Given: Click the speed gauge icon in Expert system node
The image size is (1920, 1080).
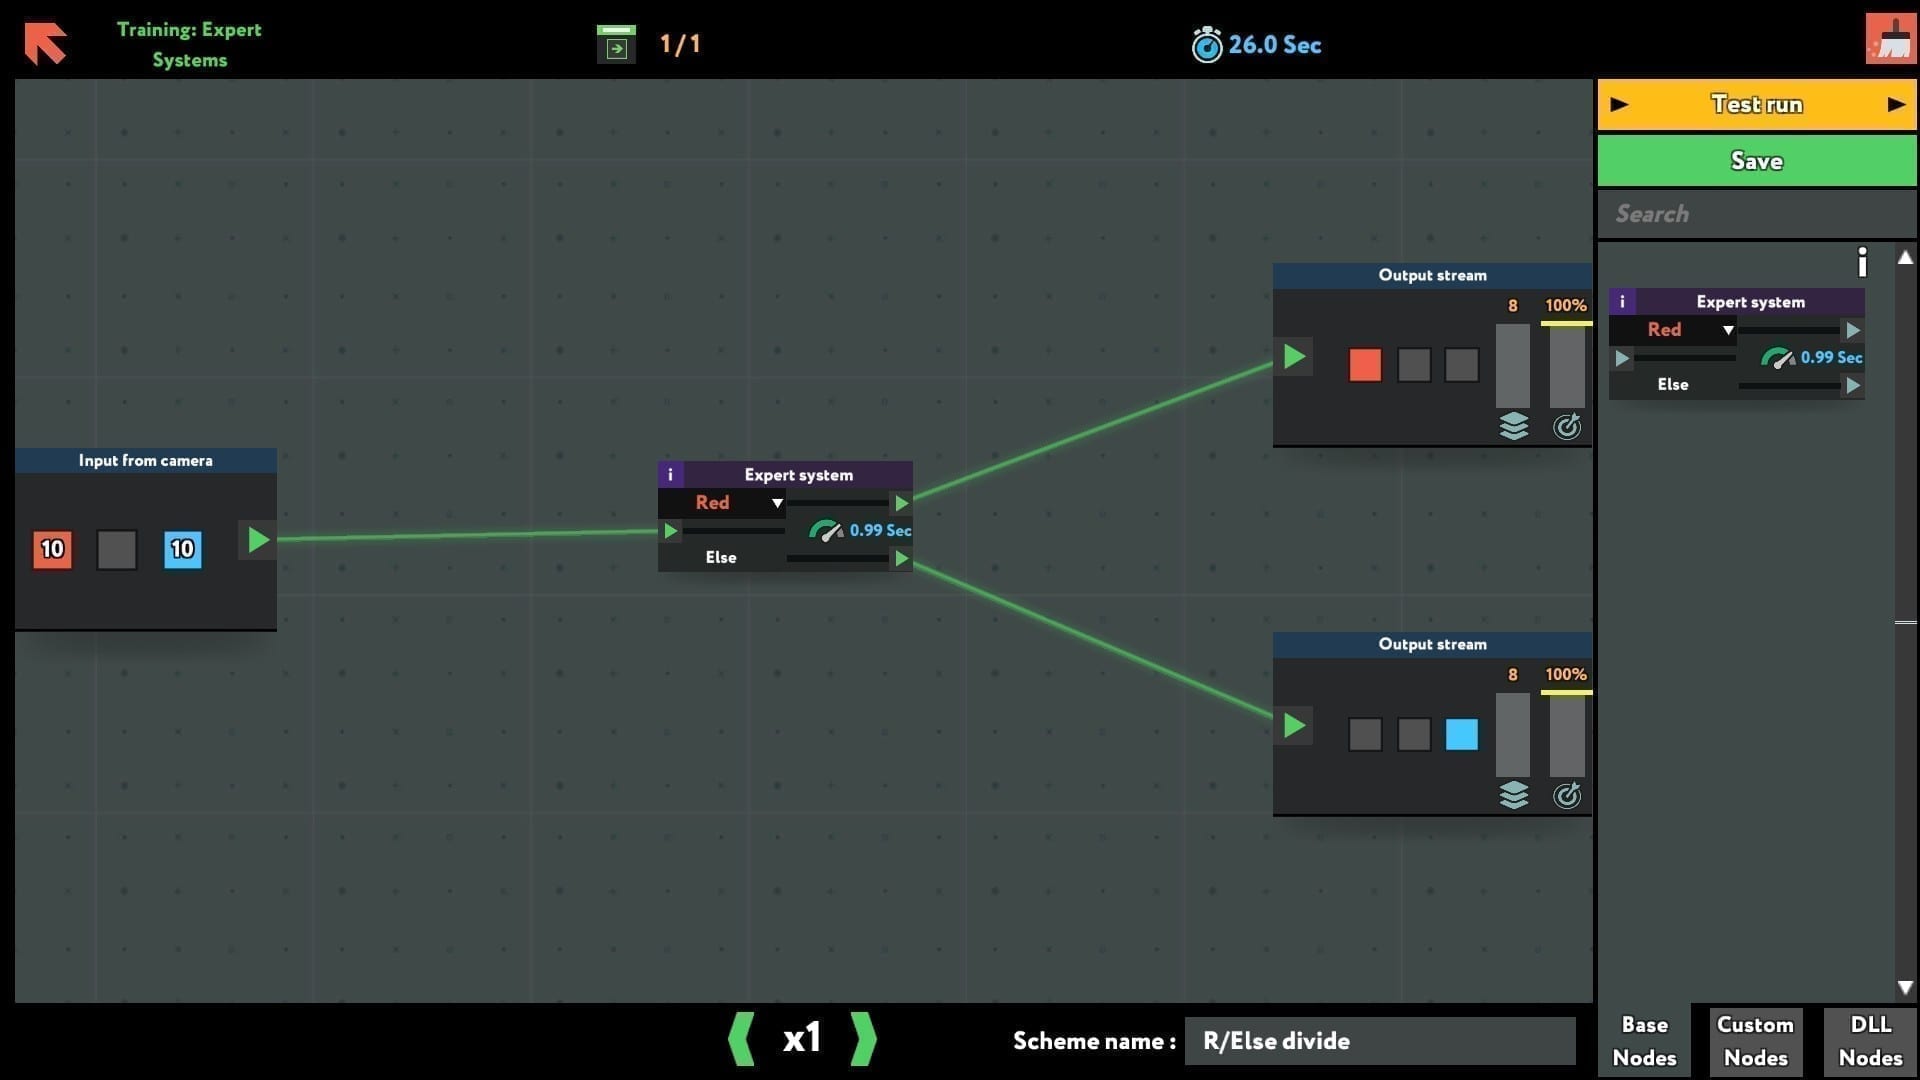Looking at the screenshot, I should [x=825, y=531].
